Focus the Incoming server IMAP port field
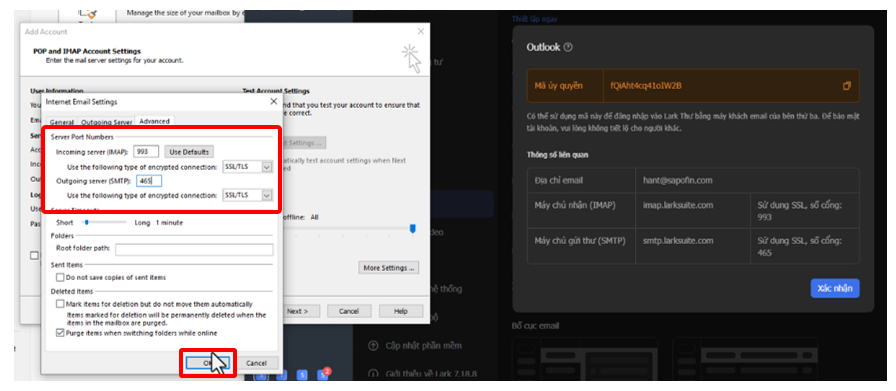This screenshot has width=896, height=391. [x=146, y=152]
